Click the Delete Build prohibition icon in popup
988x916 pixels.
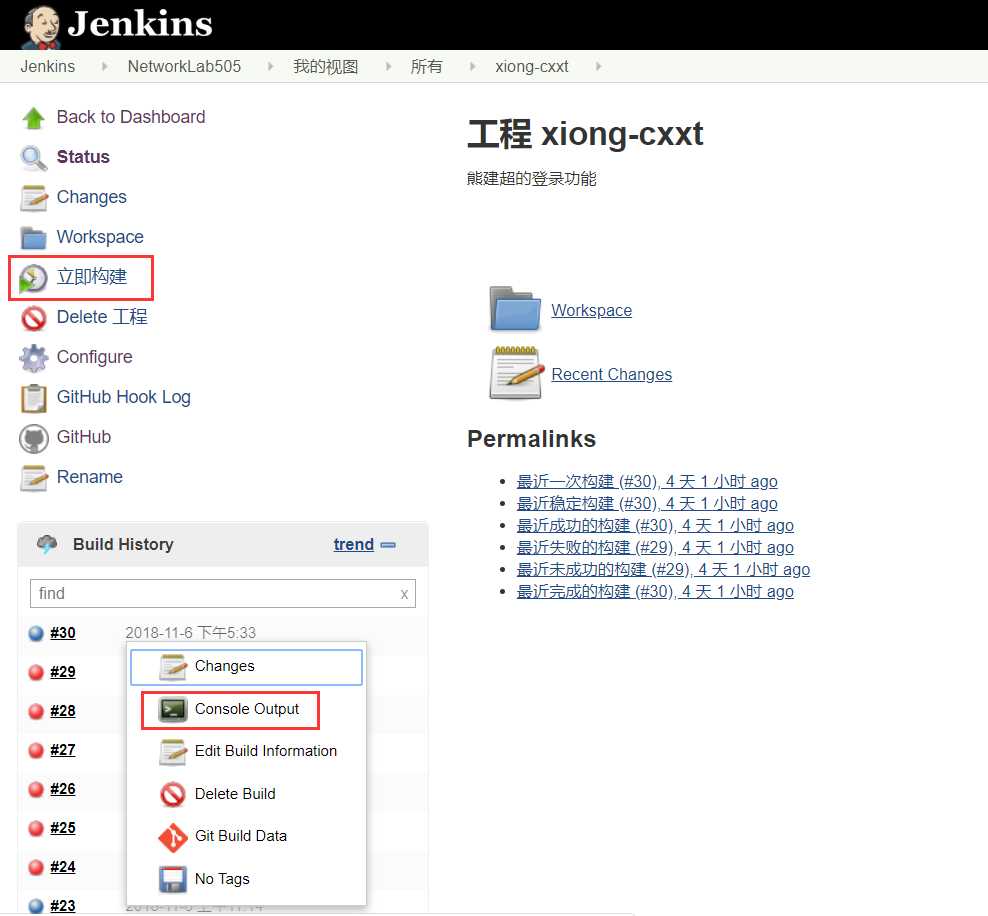173,794
